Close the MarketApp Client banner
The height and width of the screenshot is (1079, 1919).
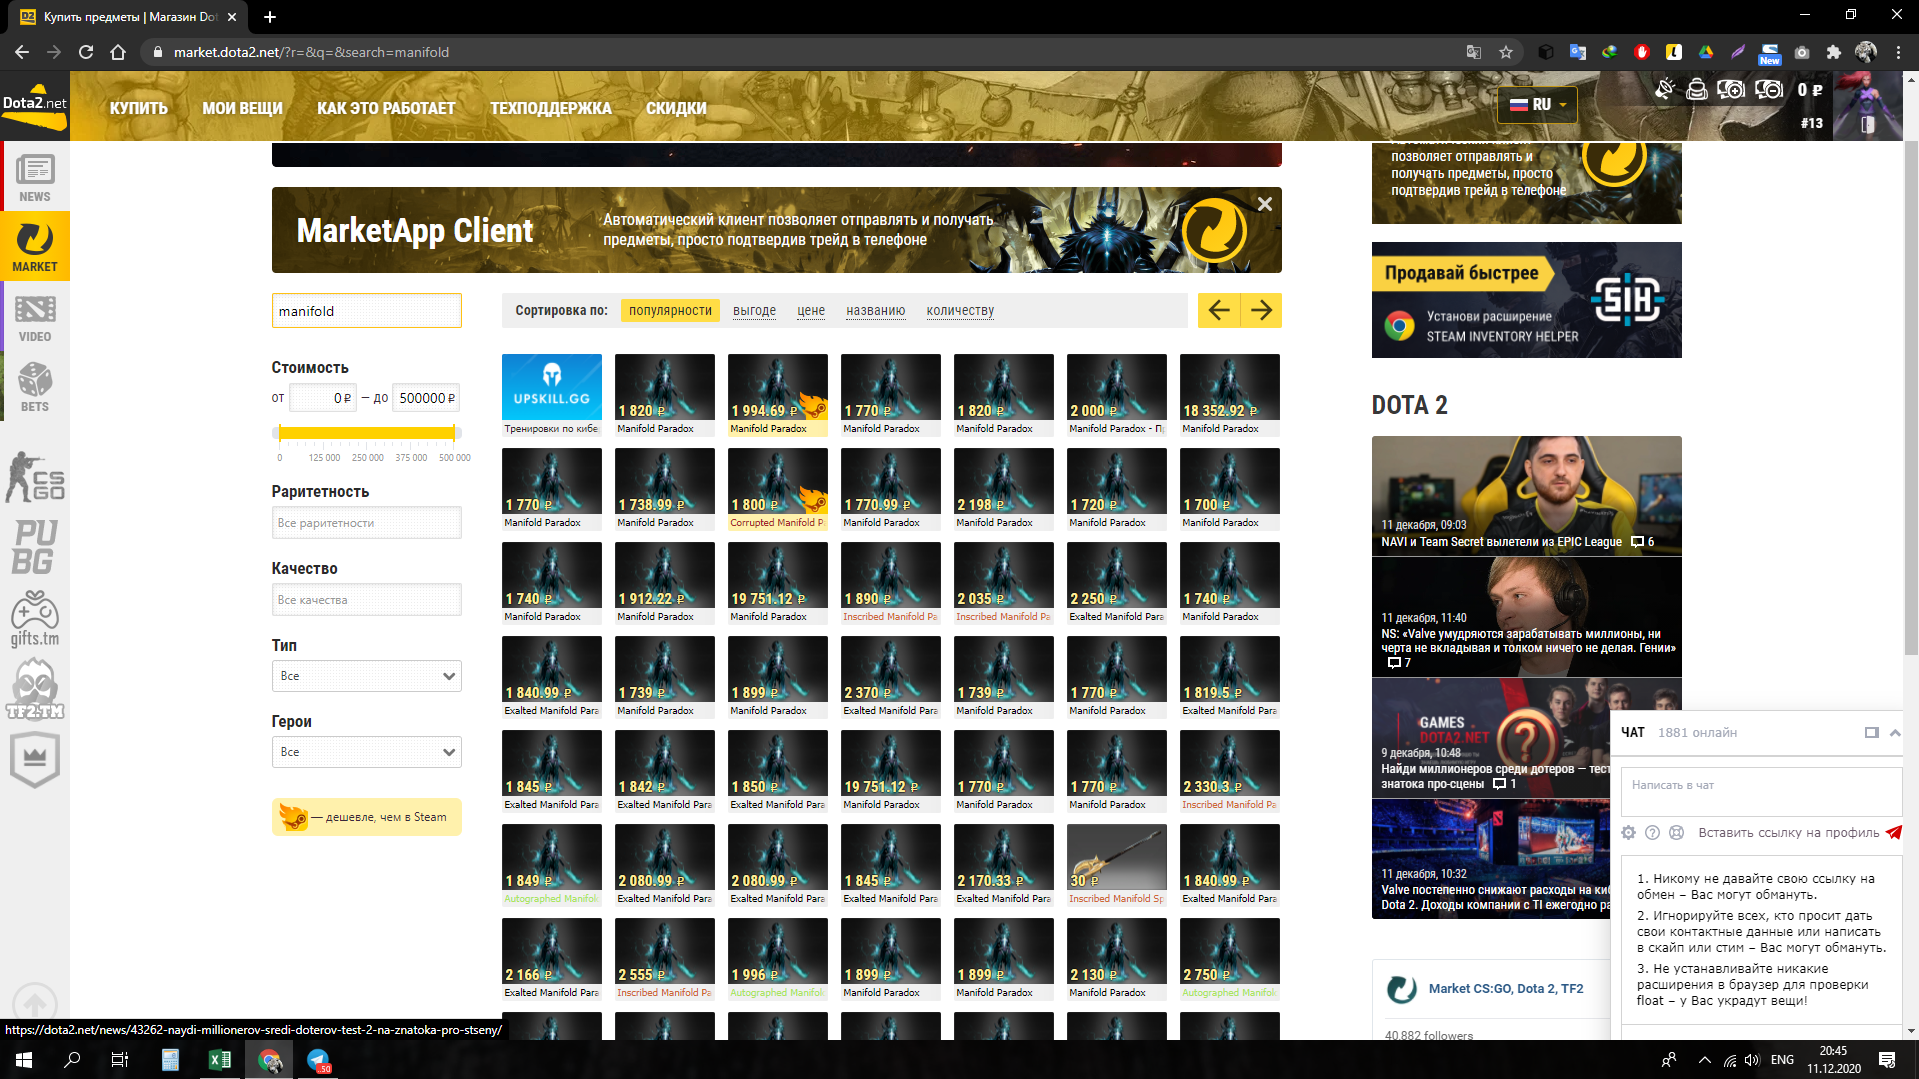click(x=1264, y=204)
